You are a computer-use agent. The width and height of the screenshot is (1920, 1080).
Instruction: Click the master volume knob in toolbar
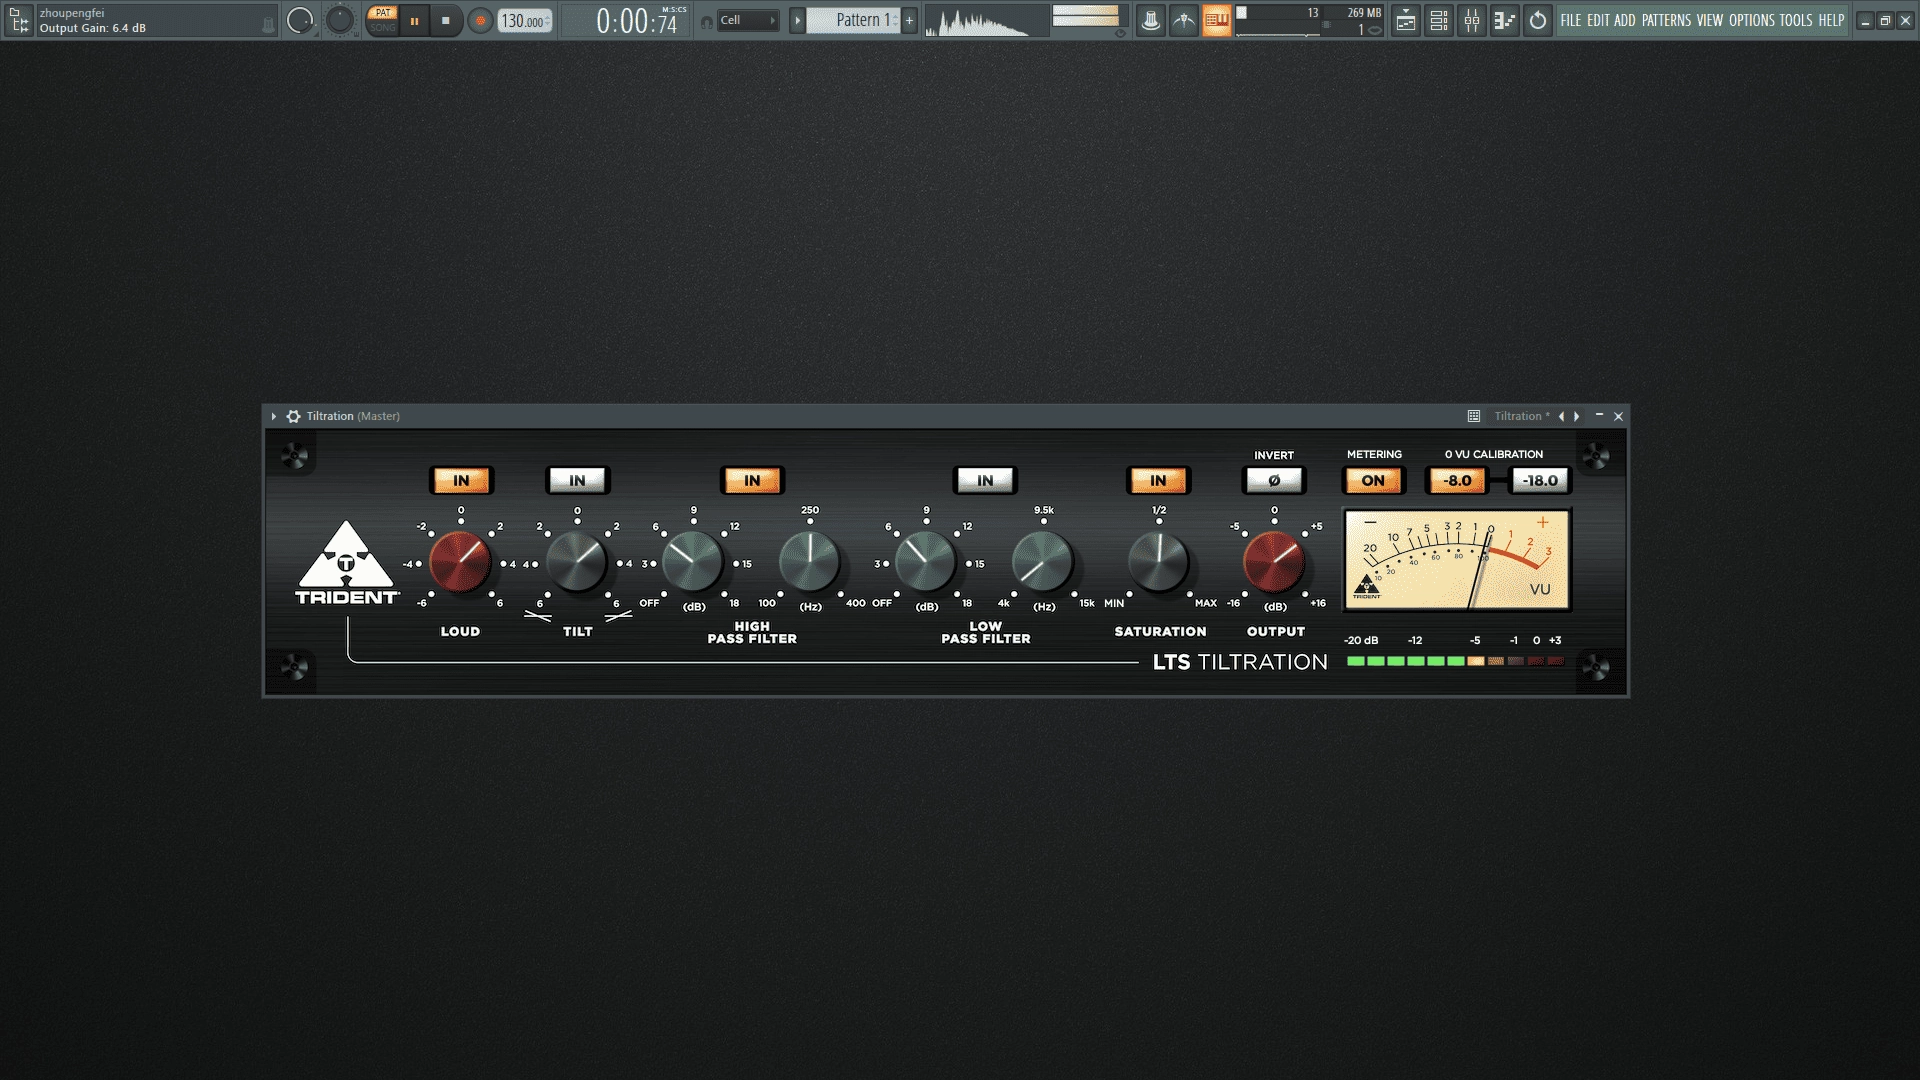coord(299,20)
